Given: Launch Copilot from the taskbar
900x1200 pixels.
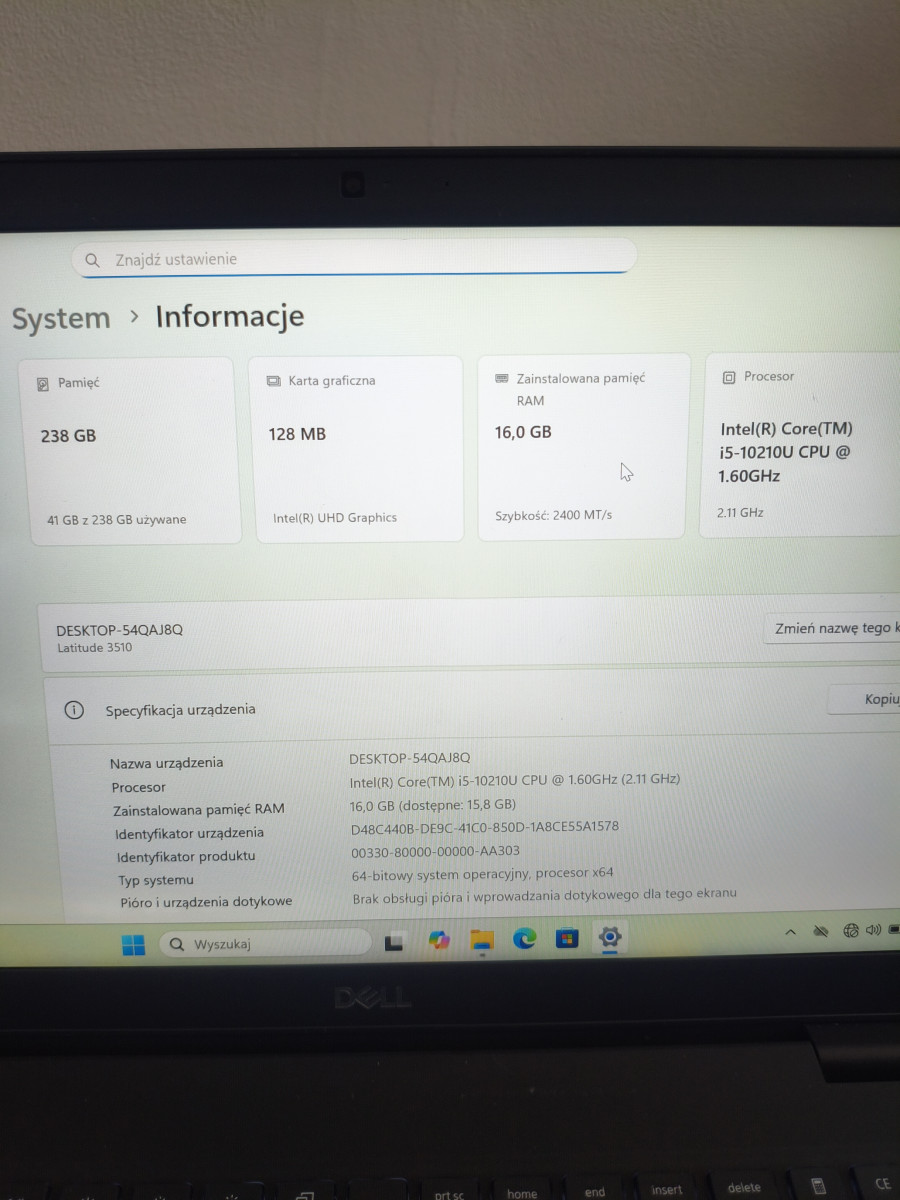Looking at the screenshot, I should pos(439,940).
